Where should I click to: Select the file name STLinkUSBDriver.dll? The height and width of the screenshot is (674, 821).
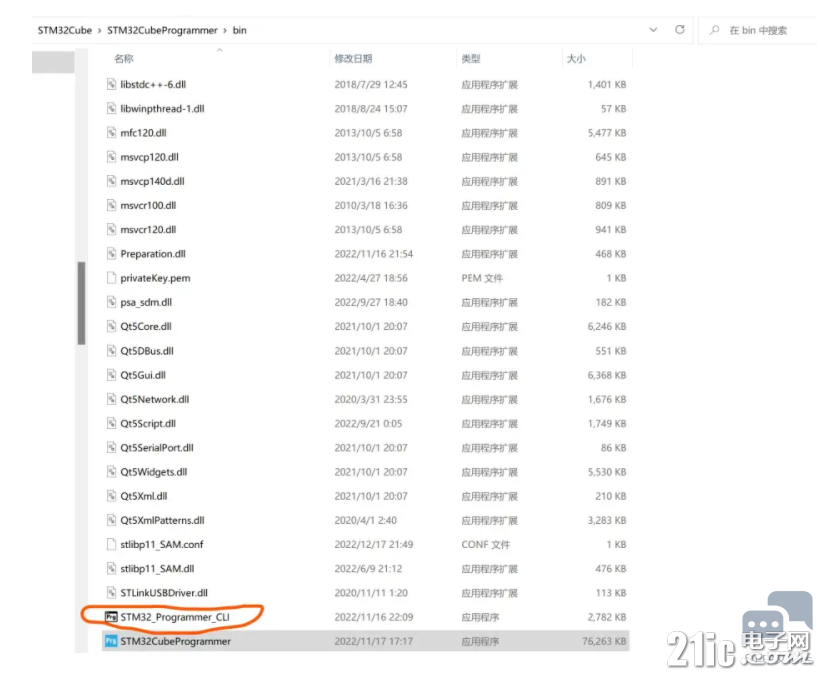point(164,592)
